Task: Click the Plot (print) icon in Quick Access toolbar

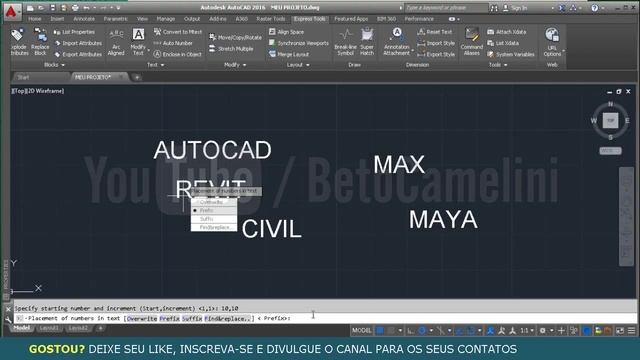Action: [75, 8]
